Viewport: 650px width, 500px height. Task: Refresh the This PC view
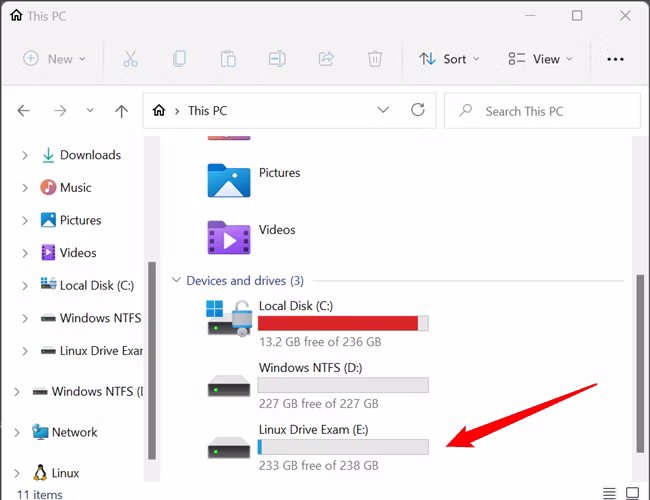point(418,110)
